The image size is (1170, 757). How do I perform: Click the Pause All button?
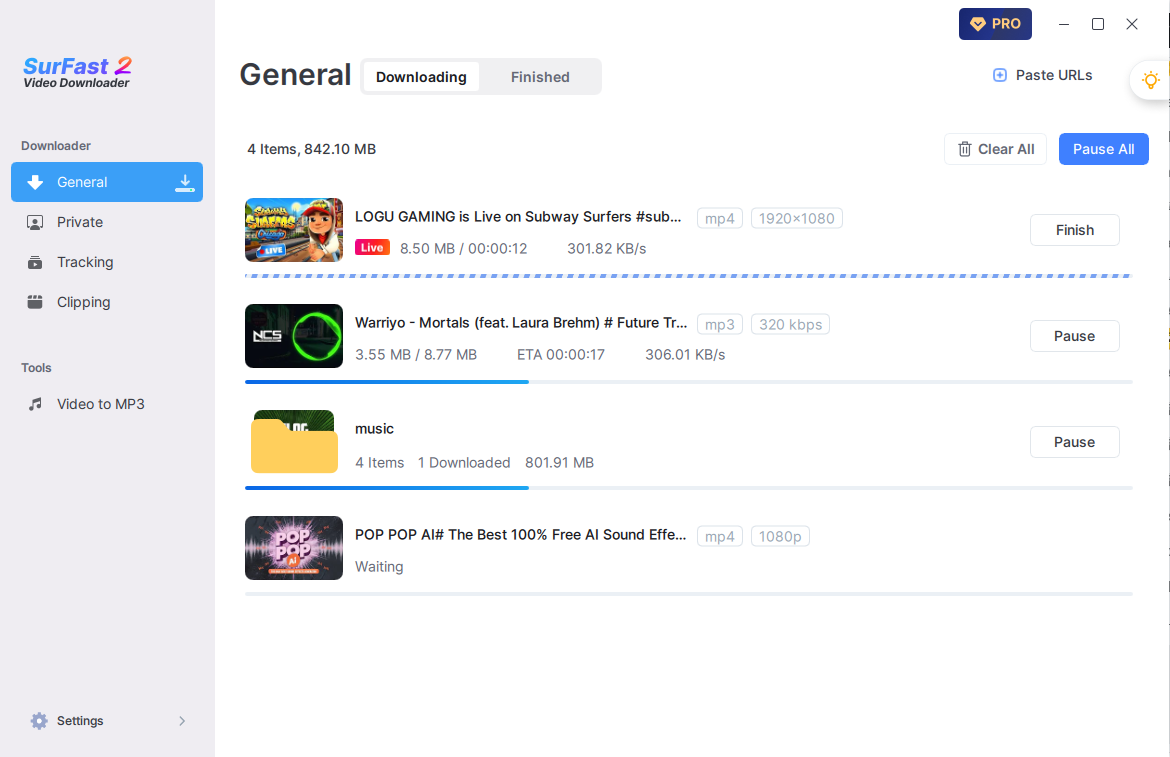click(x=1104, y=149)
